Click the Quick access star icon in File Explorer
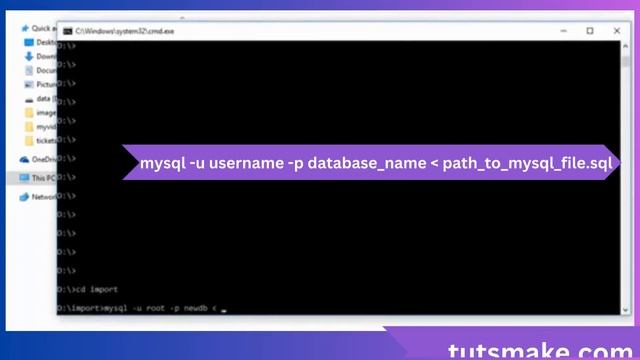 (25, 28)
